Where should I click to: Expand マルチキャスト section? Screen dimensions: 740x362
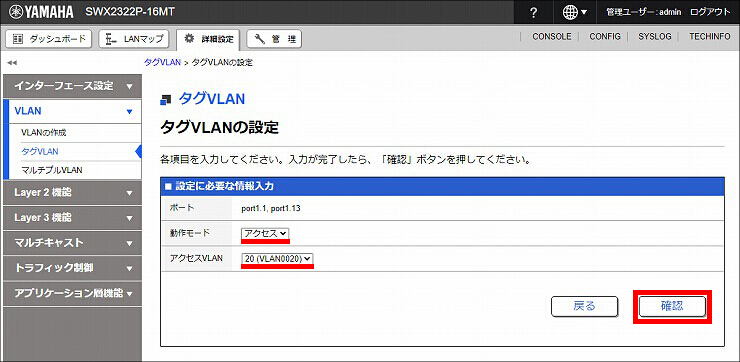(72, 243)
